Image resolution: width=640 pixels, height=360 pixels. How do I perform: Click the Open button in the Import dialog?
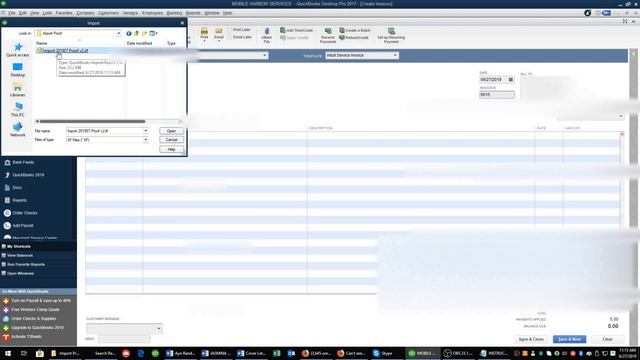[x=171, y=131]
